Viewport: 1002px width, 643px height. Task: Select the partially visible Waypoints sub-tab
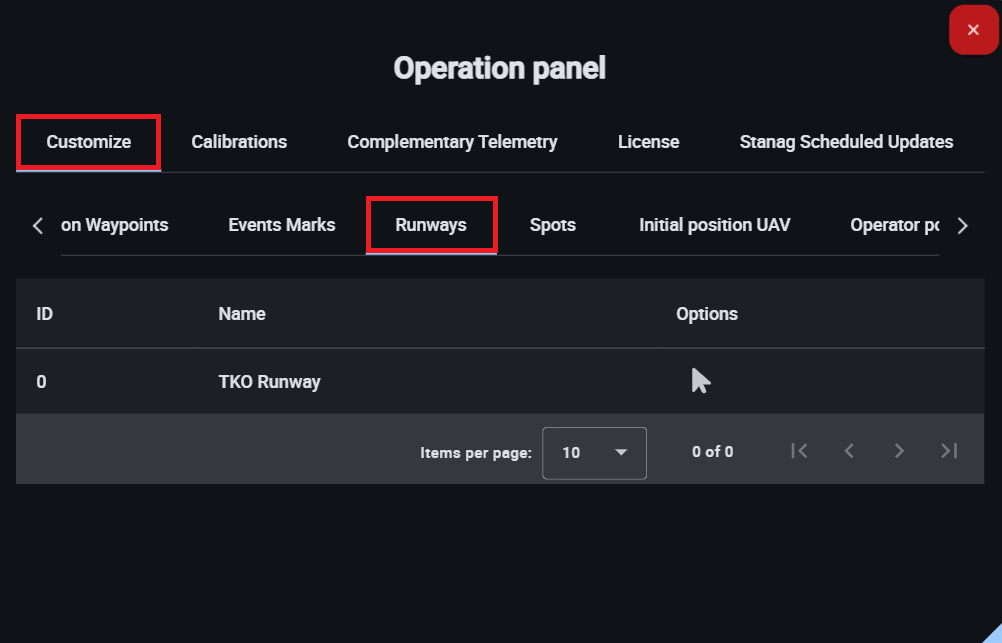pos(115,225)
